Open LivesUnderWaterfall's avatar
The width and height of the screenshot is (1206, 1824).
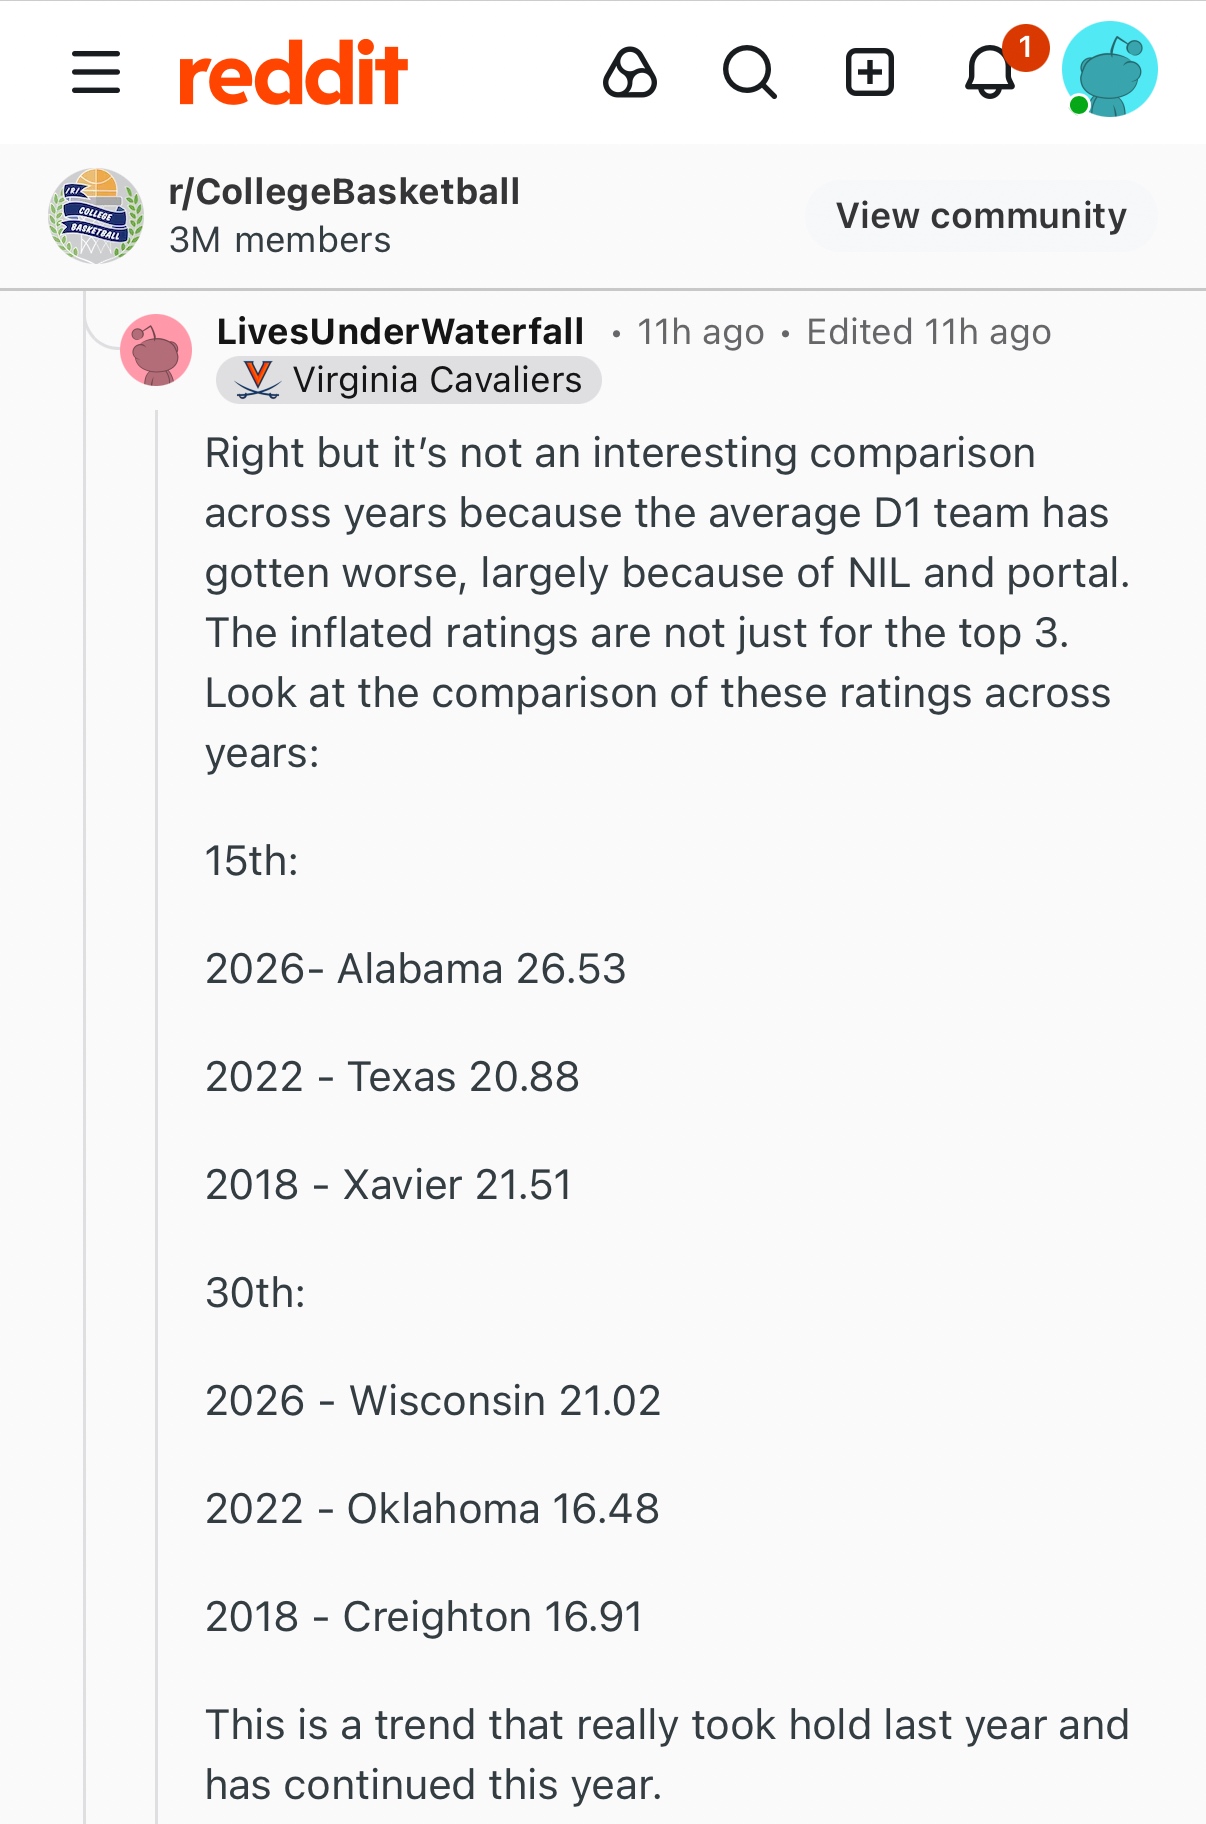pyautogui.click(x=156, y=350)
